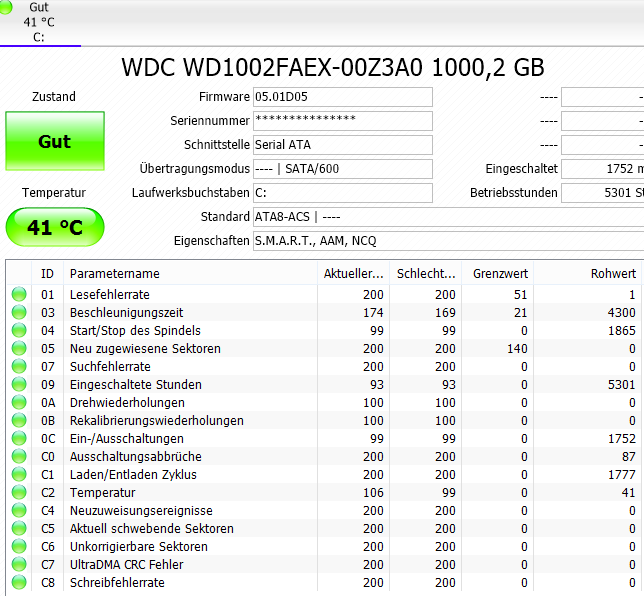Viewport: 644px width, 596px height.
Task: Click the Eigenschaften field with S.M.A.R.T., AAM, NCQ
Action: 448,241
